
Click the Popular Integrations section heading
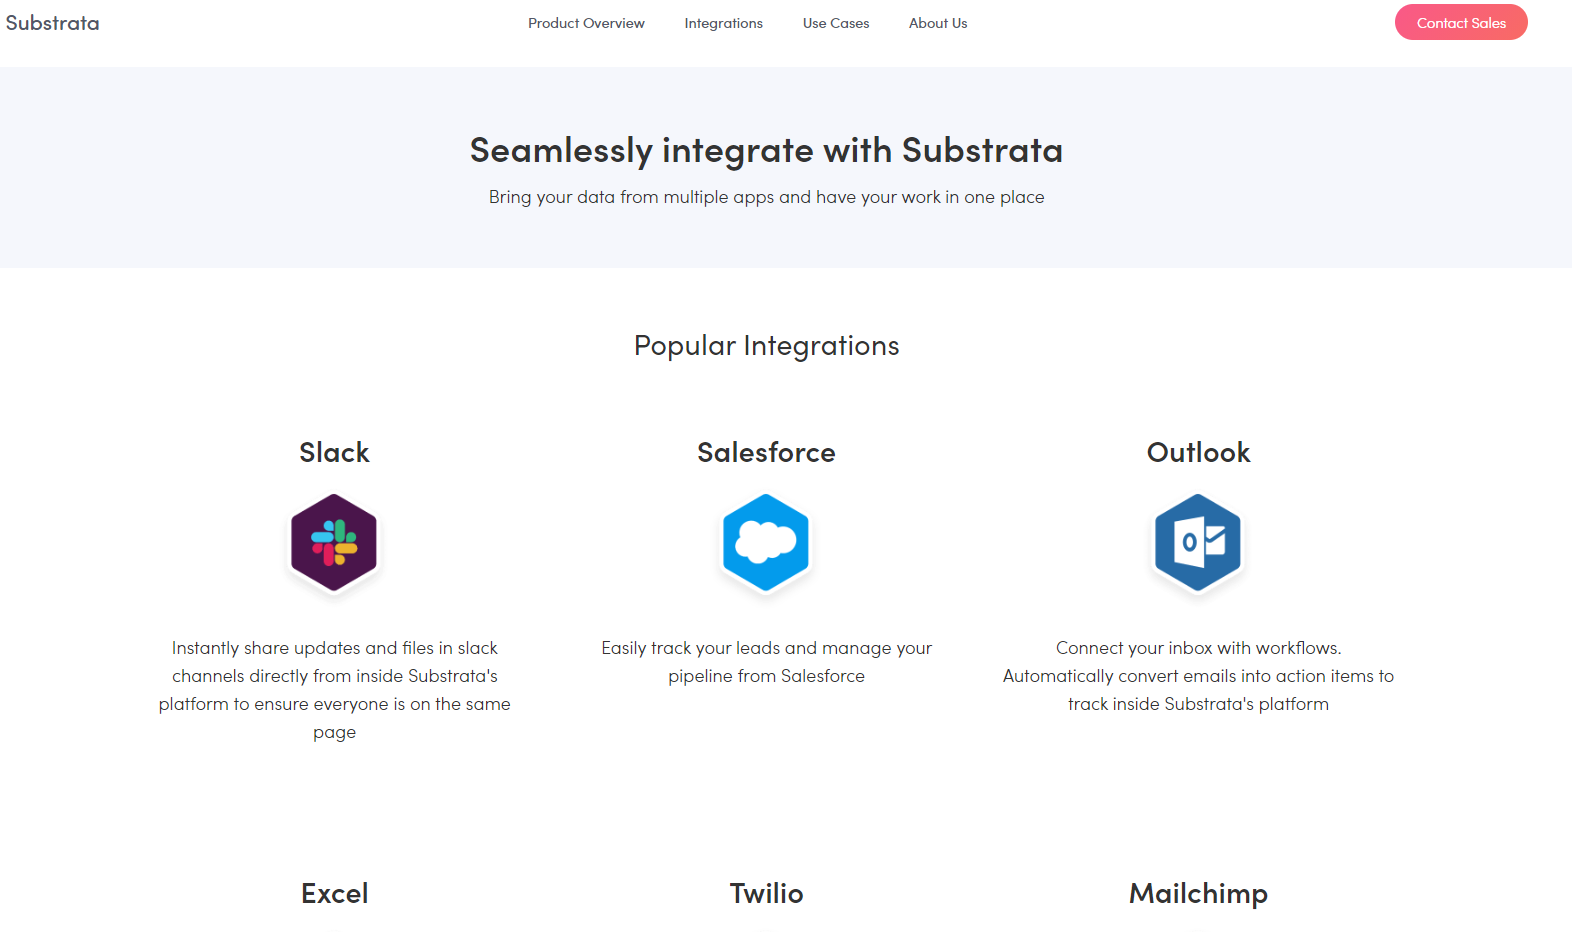(x=766, y=346)
